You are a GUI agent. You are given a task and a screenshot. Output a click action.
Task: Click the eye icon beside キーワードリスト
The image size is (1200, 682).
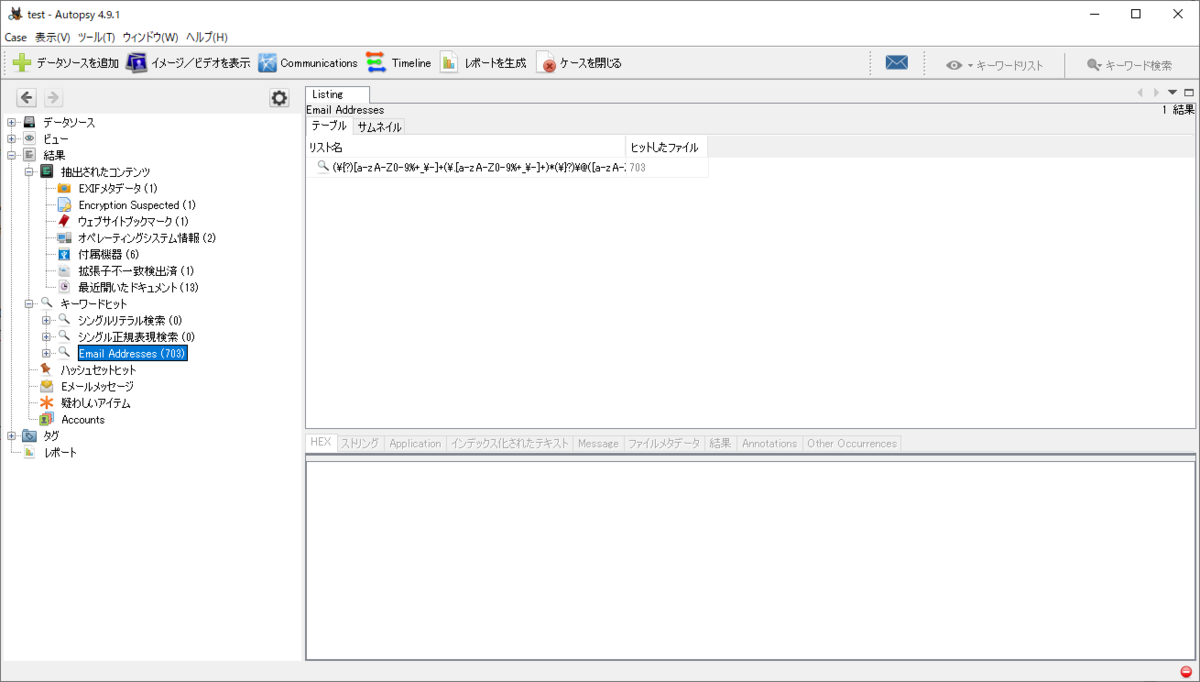954,65
